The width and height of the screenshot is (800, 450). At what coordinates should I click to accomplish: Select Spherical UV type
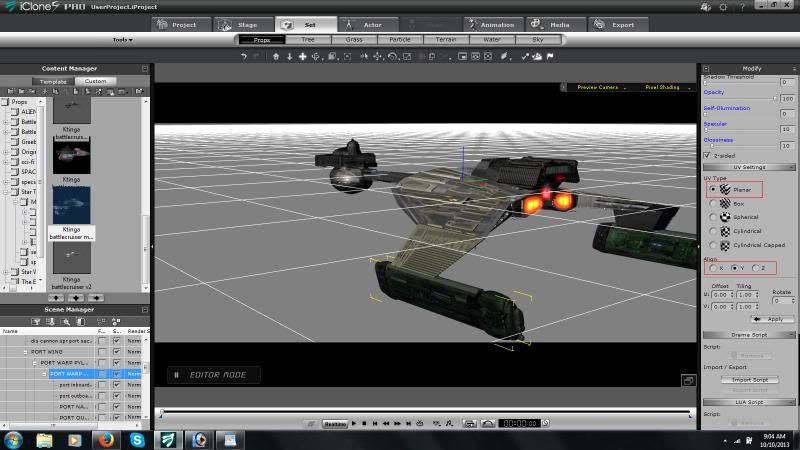pyautogui.click(x=713, y=217)
